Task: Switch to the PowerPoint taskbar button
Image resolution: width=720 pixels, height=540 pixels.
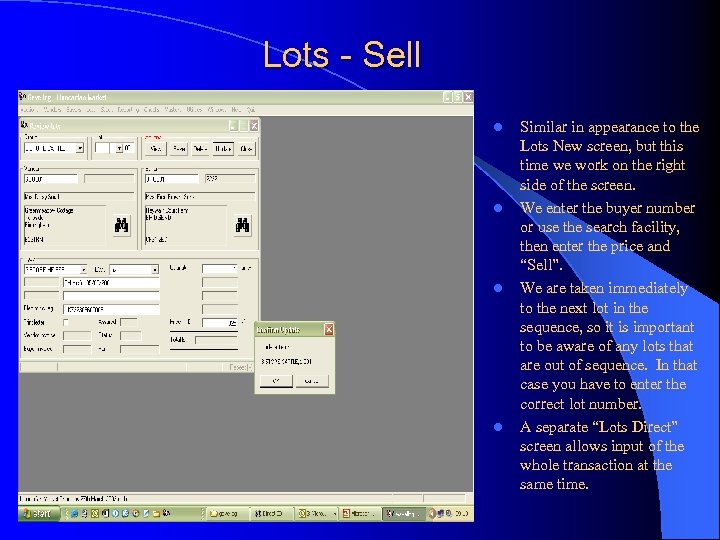Action: [x=360, y=513]
